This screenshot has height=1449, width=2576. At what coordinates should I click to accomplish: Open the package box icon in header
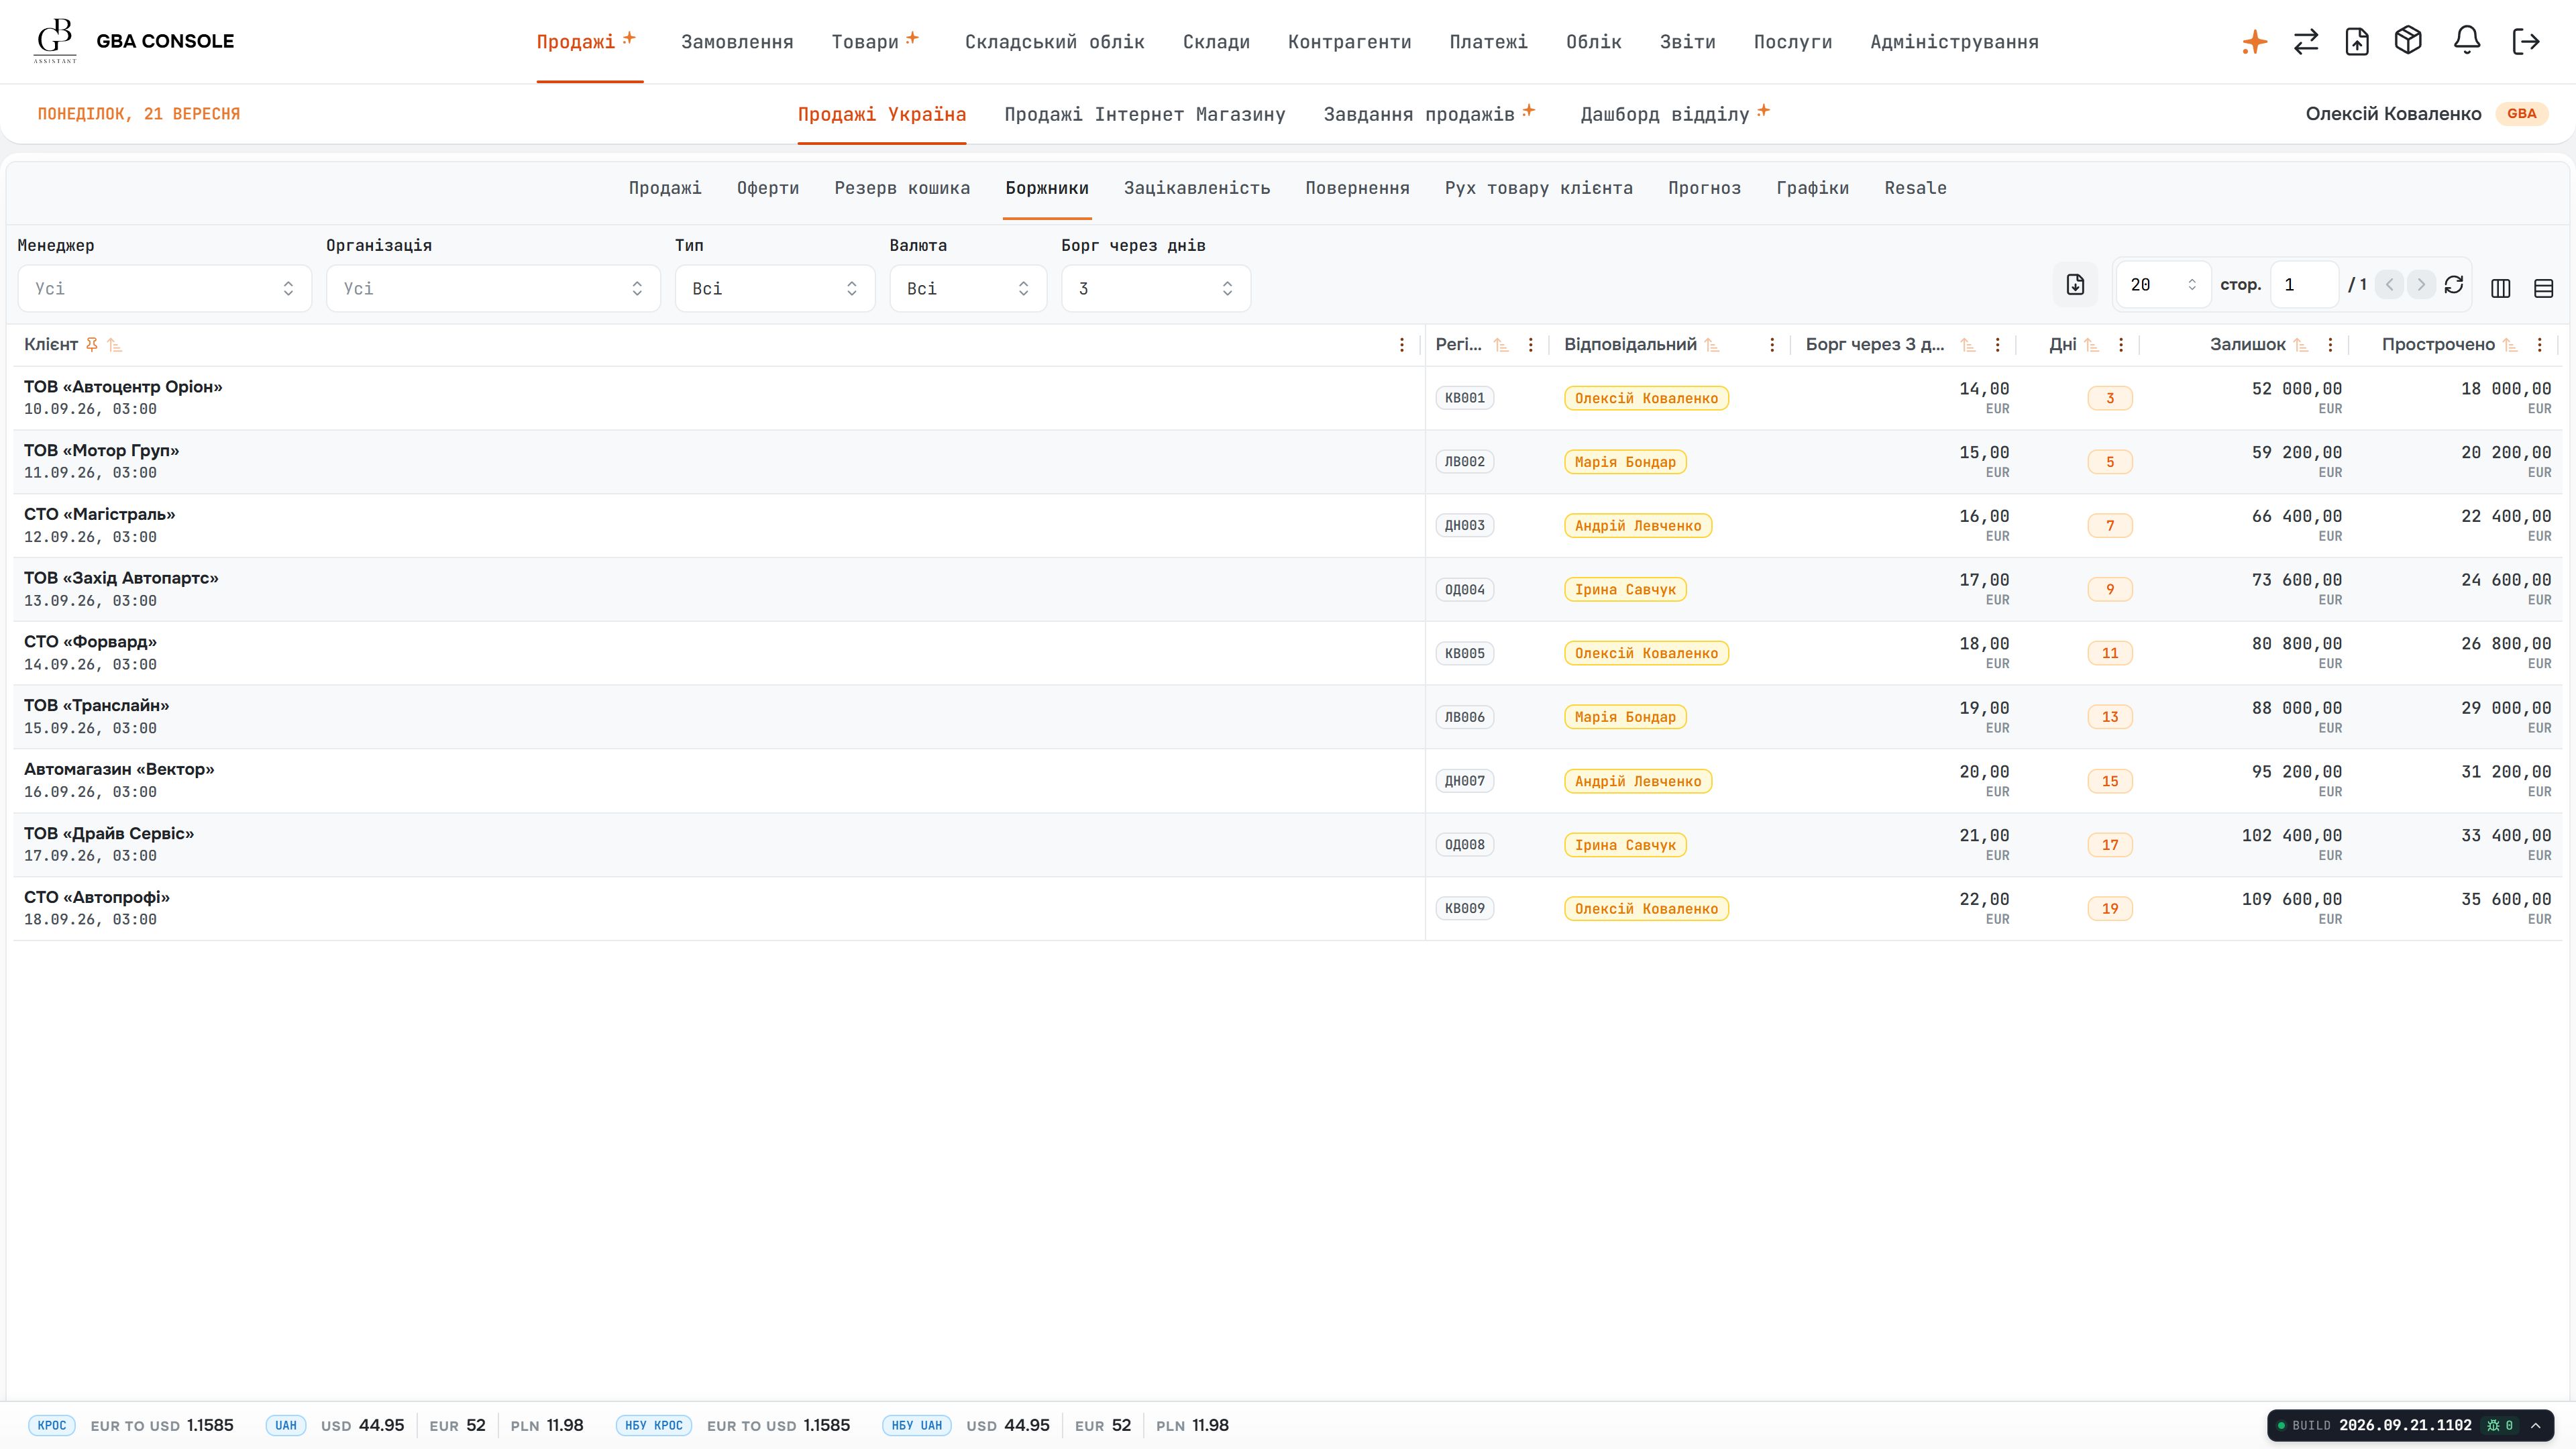[2408, 41]
